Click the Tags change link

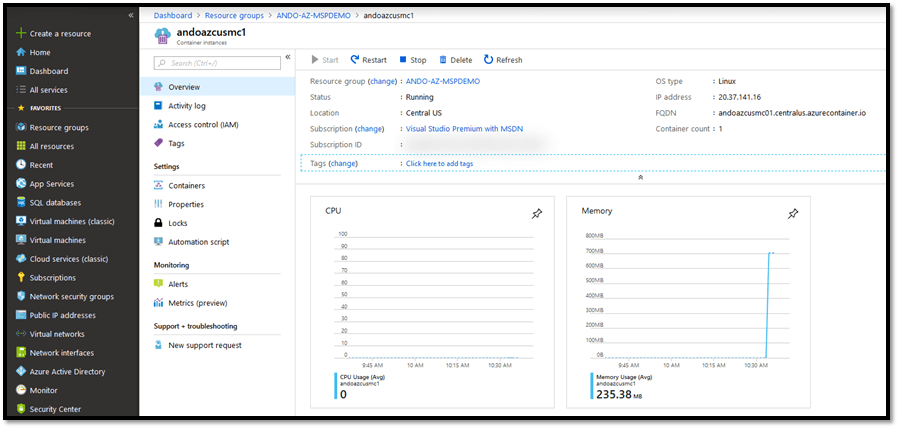tap(343, 163)
